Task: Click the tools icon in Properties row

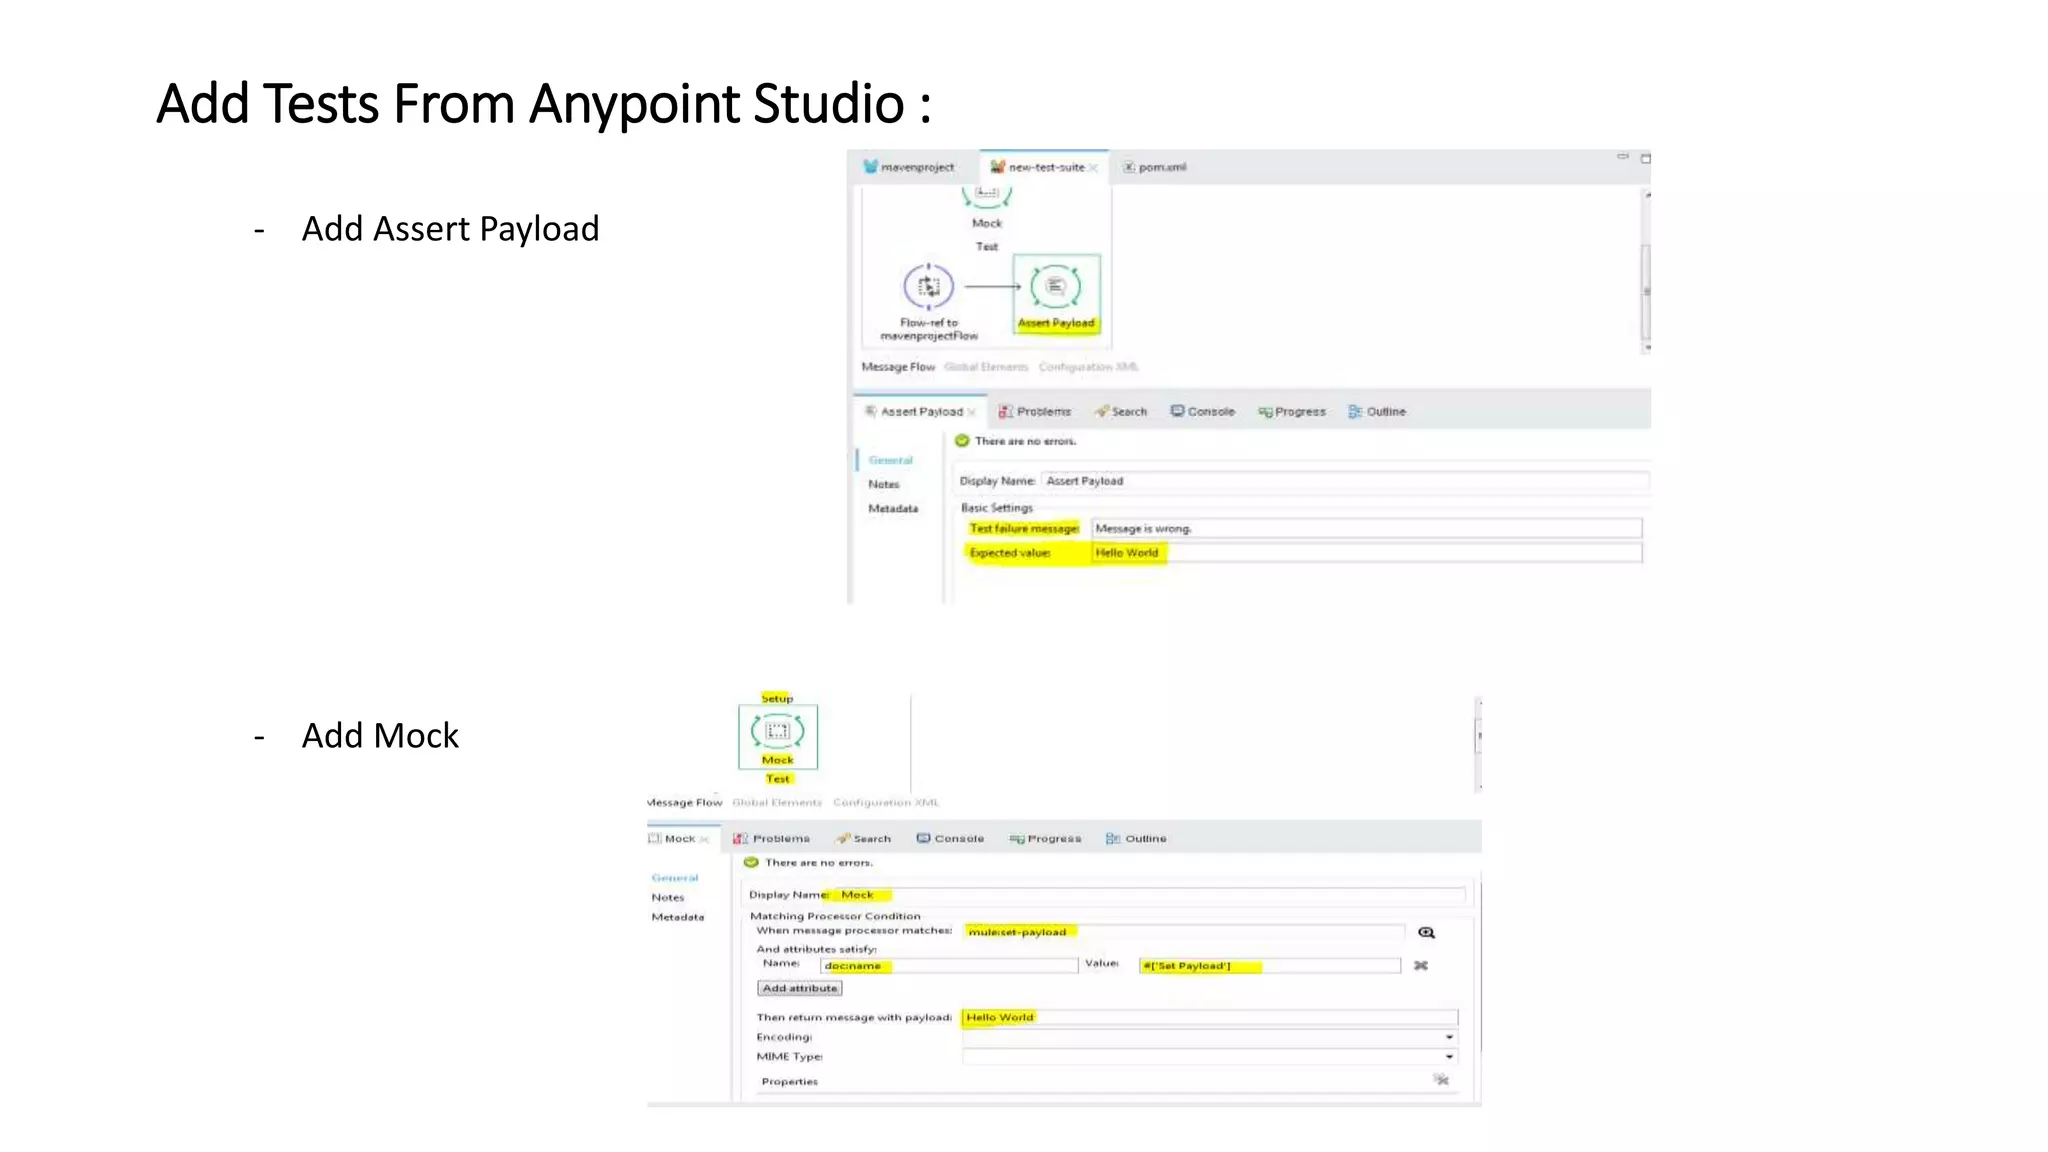Action: (x=1441, y=1080)
